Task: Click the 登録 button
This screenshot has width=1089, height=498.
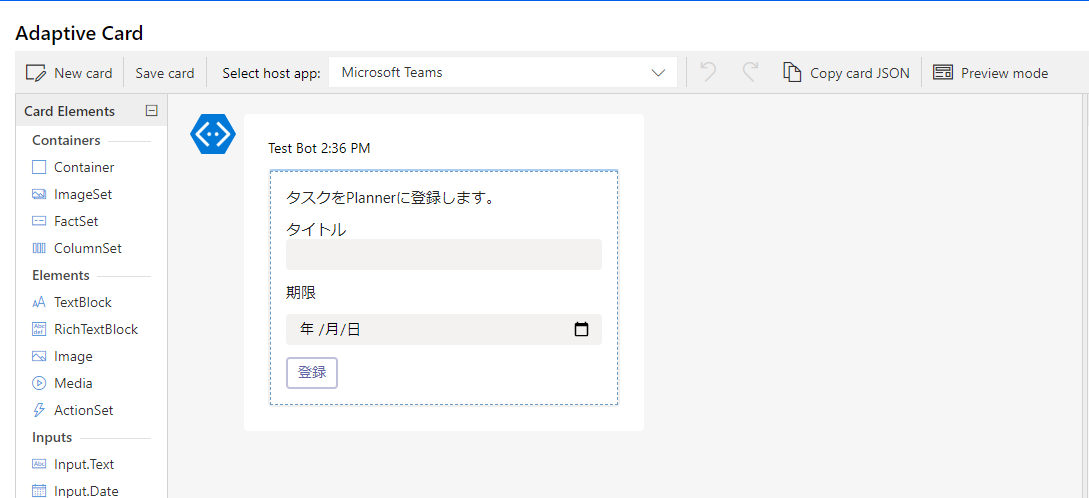Action: pos(312,372)
